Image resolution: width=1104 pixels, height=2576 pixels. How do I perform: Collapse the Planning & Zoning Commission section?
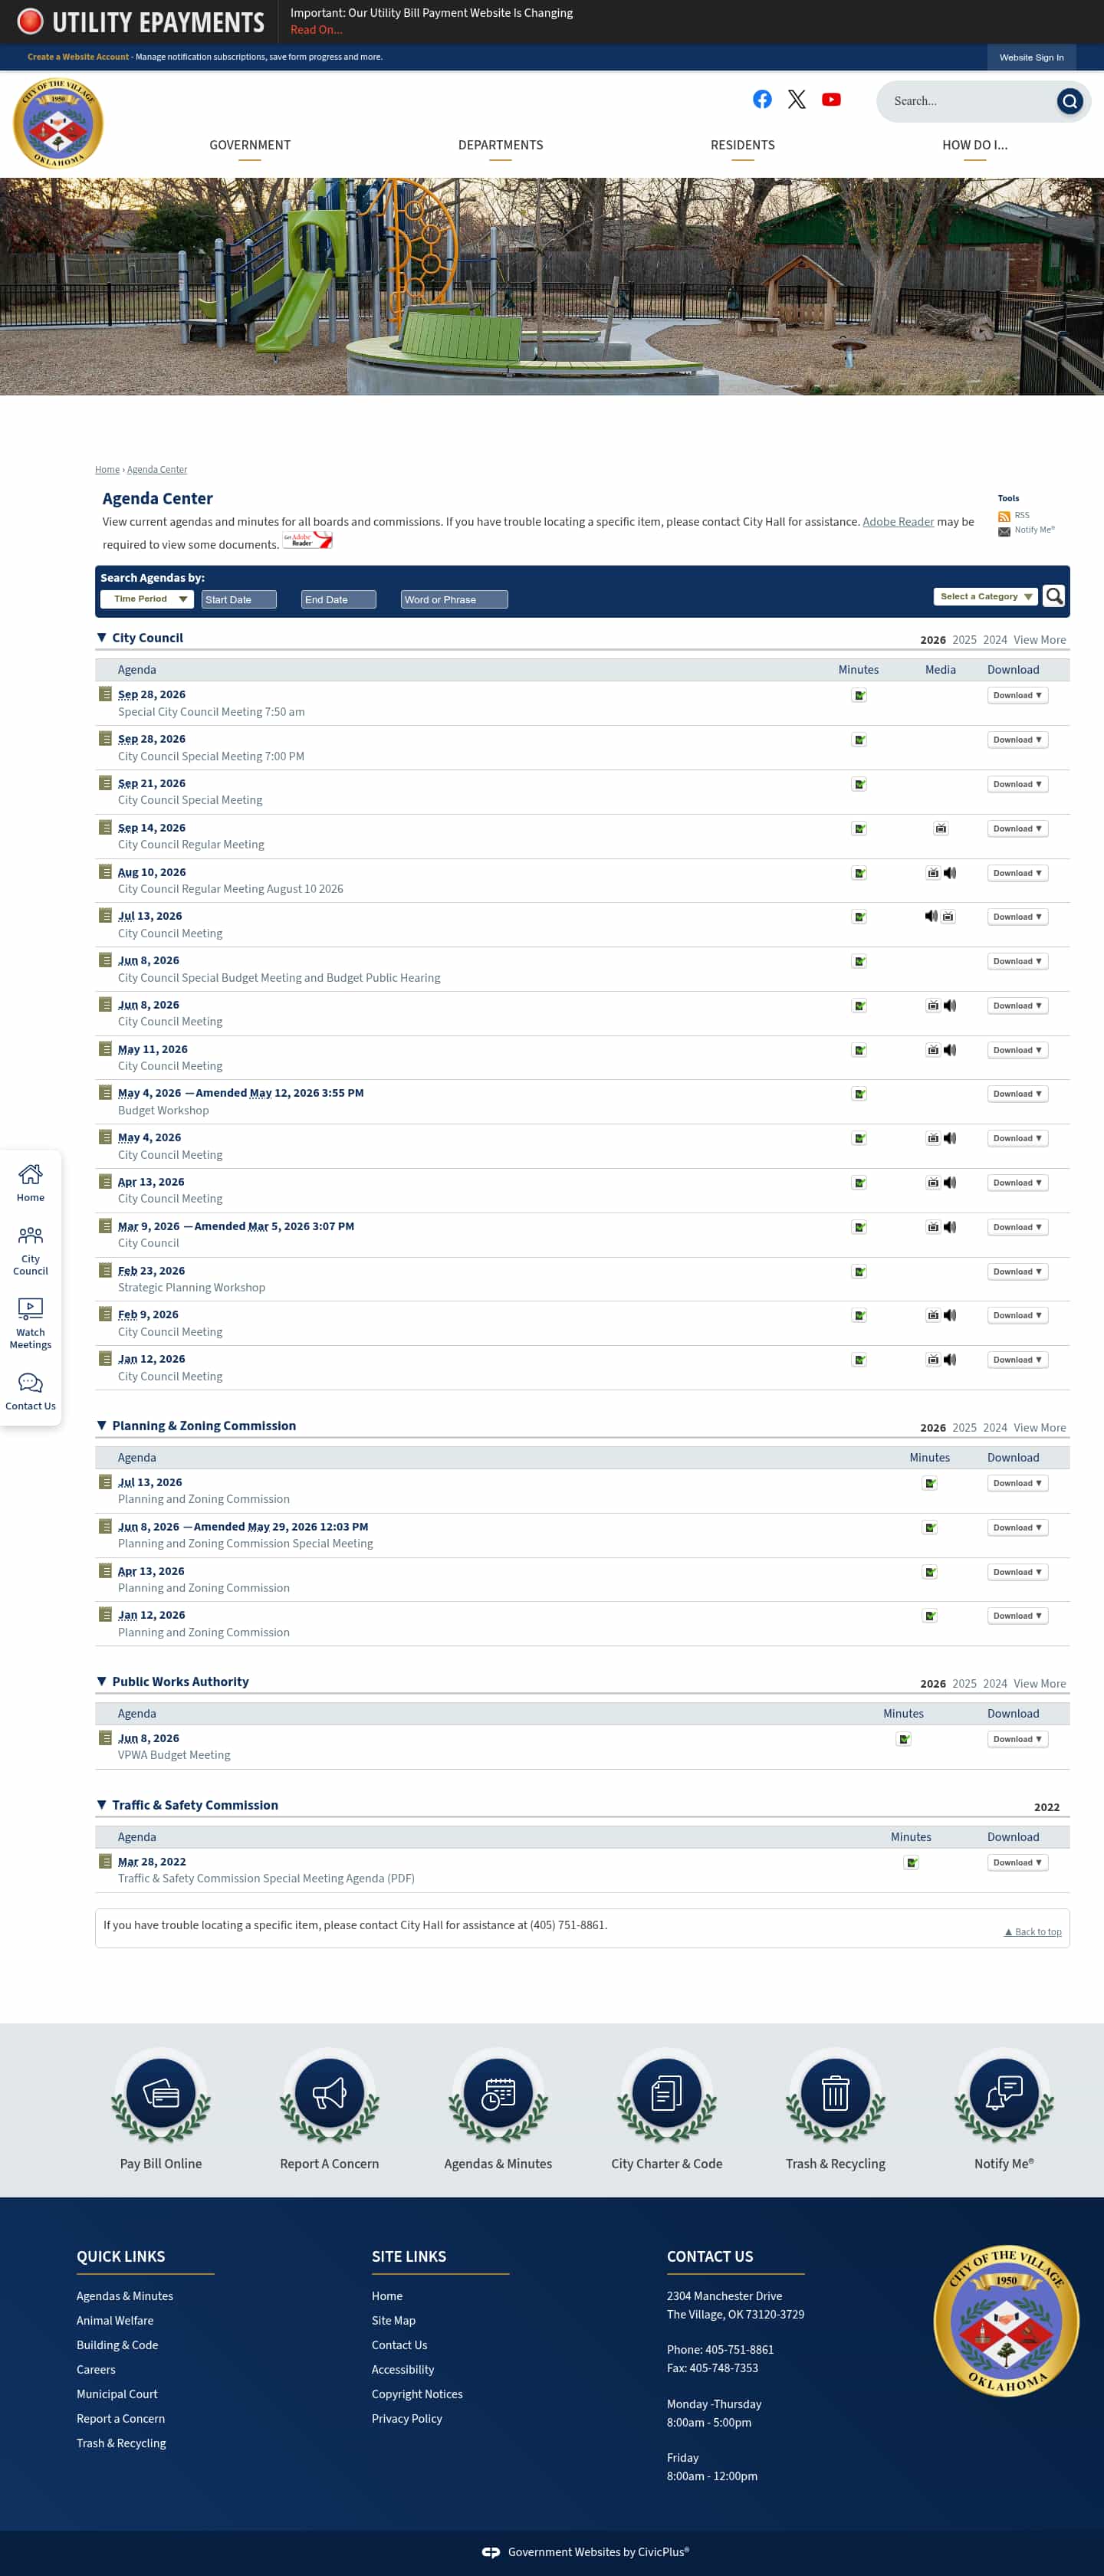coord(101,1425)
